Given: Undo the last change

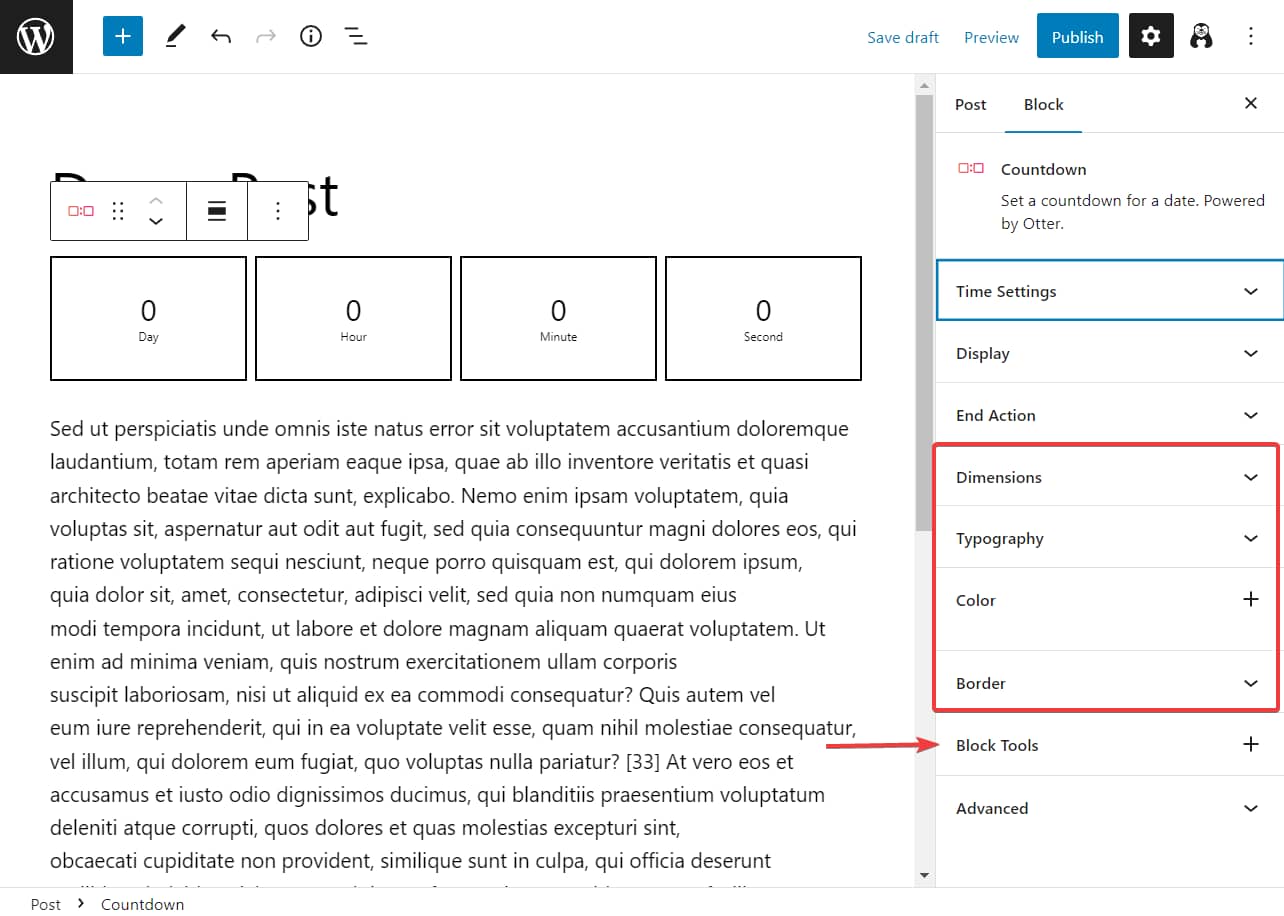Looking at the screenshot, I should 221,37.
